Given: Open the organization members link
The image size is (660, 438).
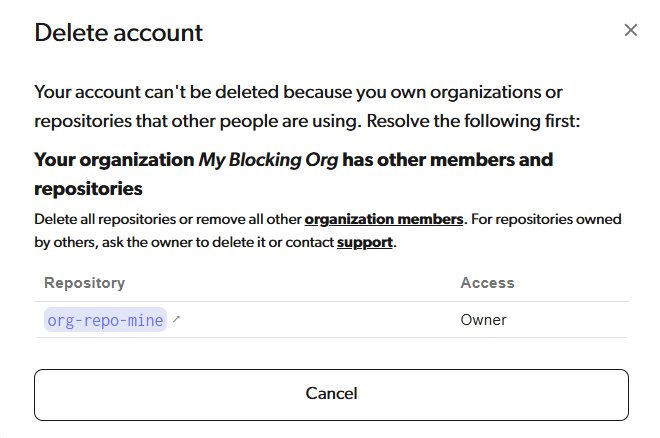Looking at the screenshot, I should click(x=383, y=219).
